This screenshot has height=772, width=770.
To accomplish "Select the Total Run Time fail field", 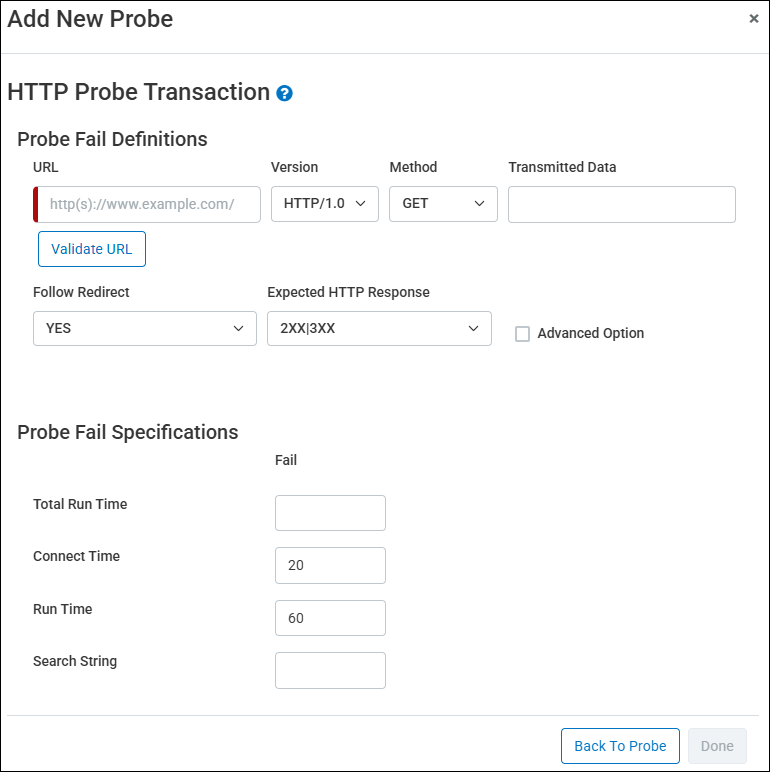I will tap(330, 513).
